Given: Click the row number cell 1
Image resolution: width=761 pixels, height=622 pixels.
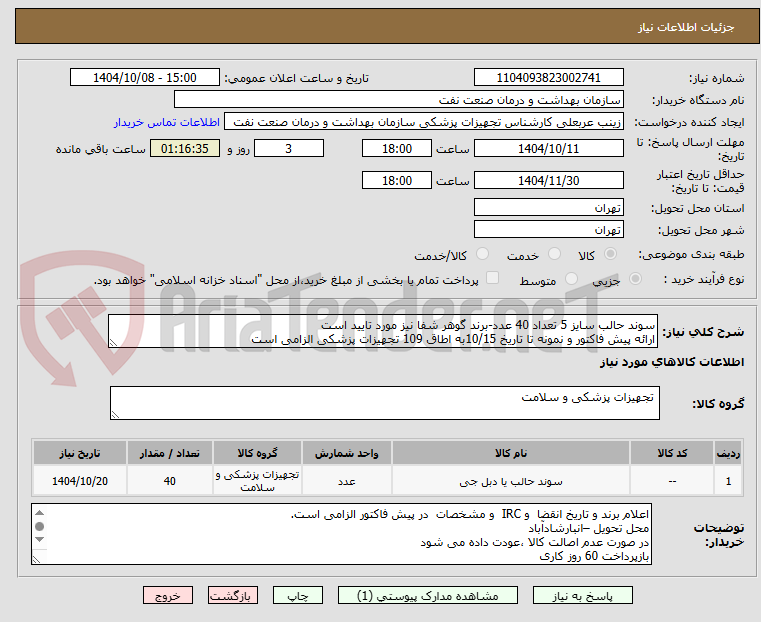Looking at the screenshot, I should [728, 481].
